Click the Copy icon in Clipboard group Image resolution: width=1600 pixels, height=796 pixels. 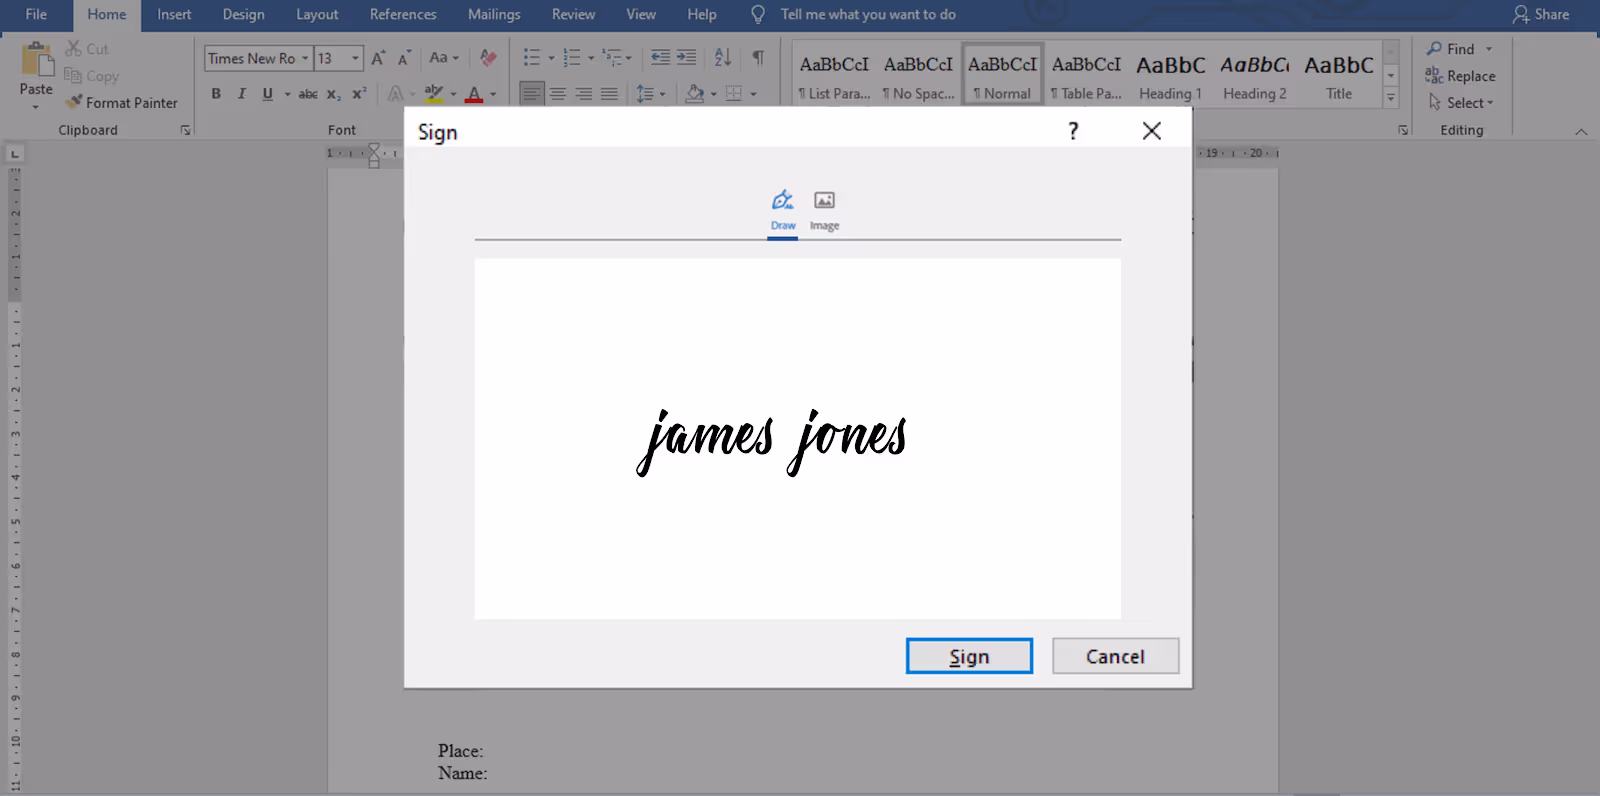point(73,76)
